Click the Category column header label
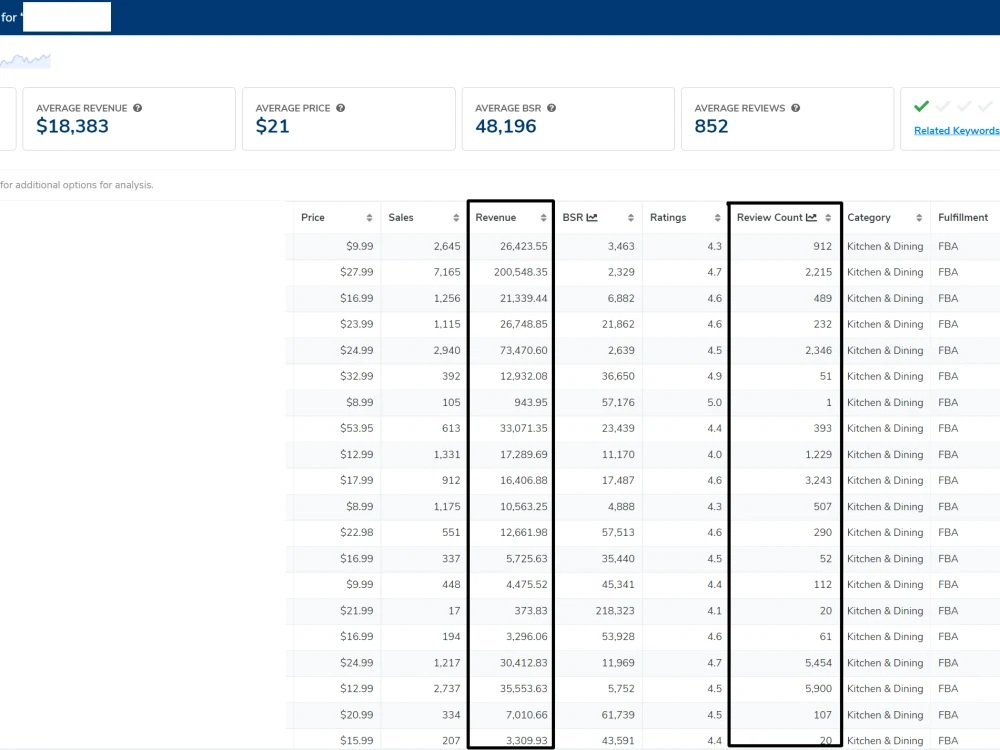1000x750 pixels. (x=869, y=217)
